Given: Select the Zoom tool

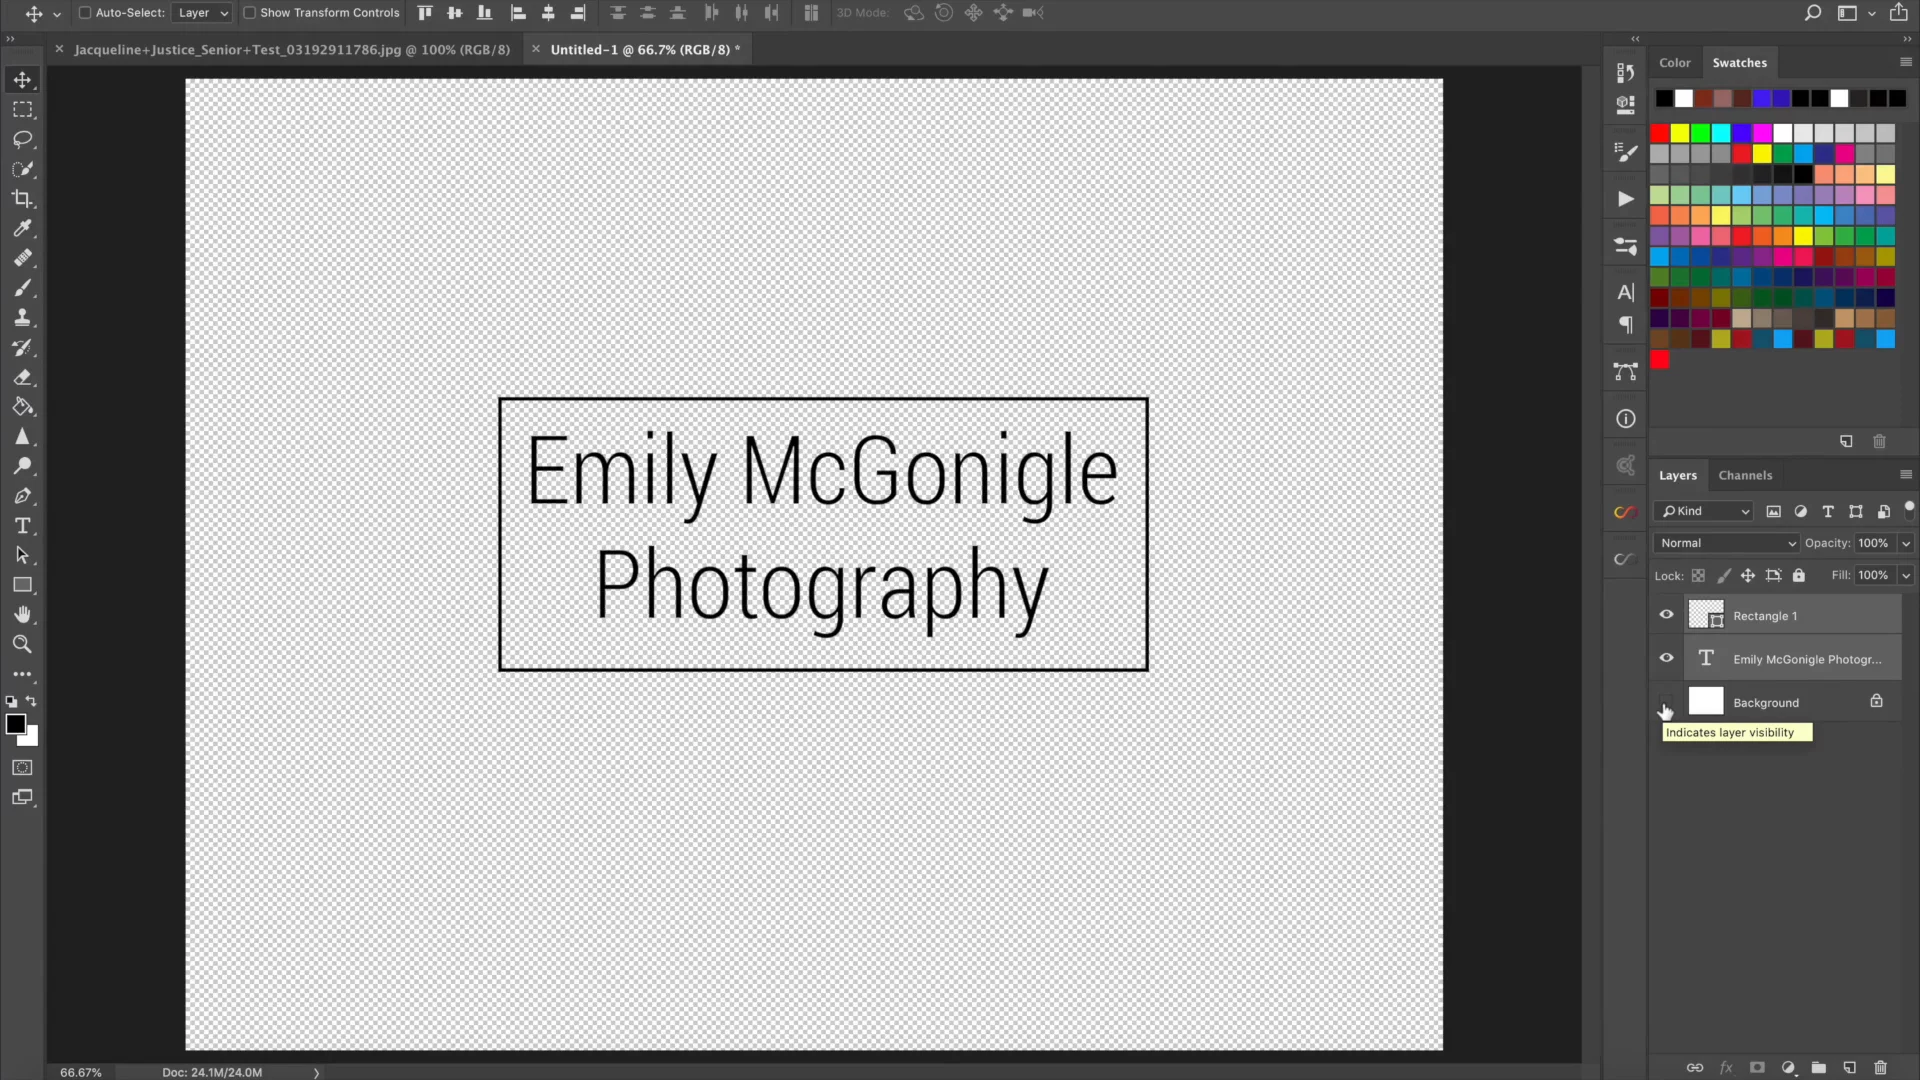Looking at the screenshot, I should click(22, 644).
